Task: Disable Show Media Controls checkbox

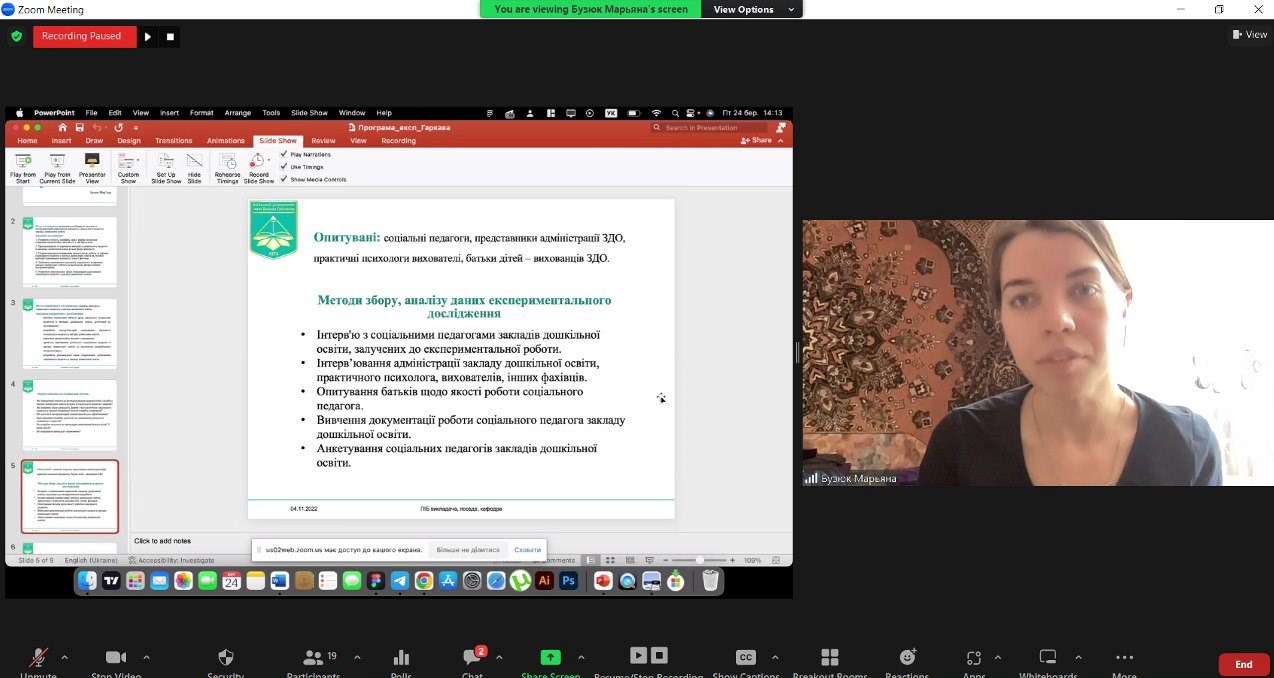Action: (284, 179)
